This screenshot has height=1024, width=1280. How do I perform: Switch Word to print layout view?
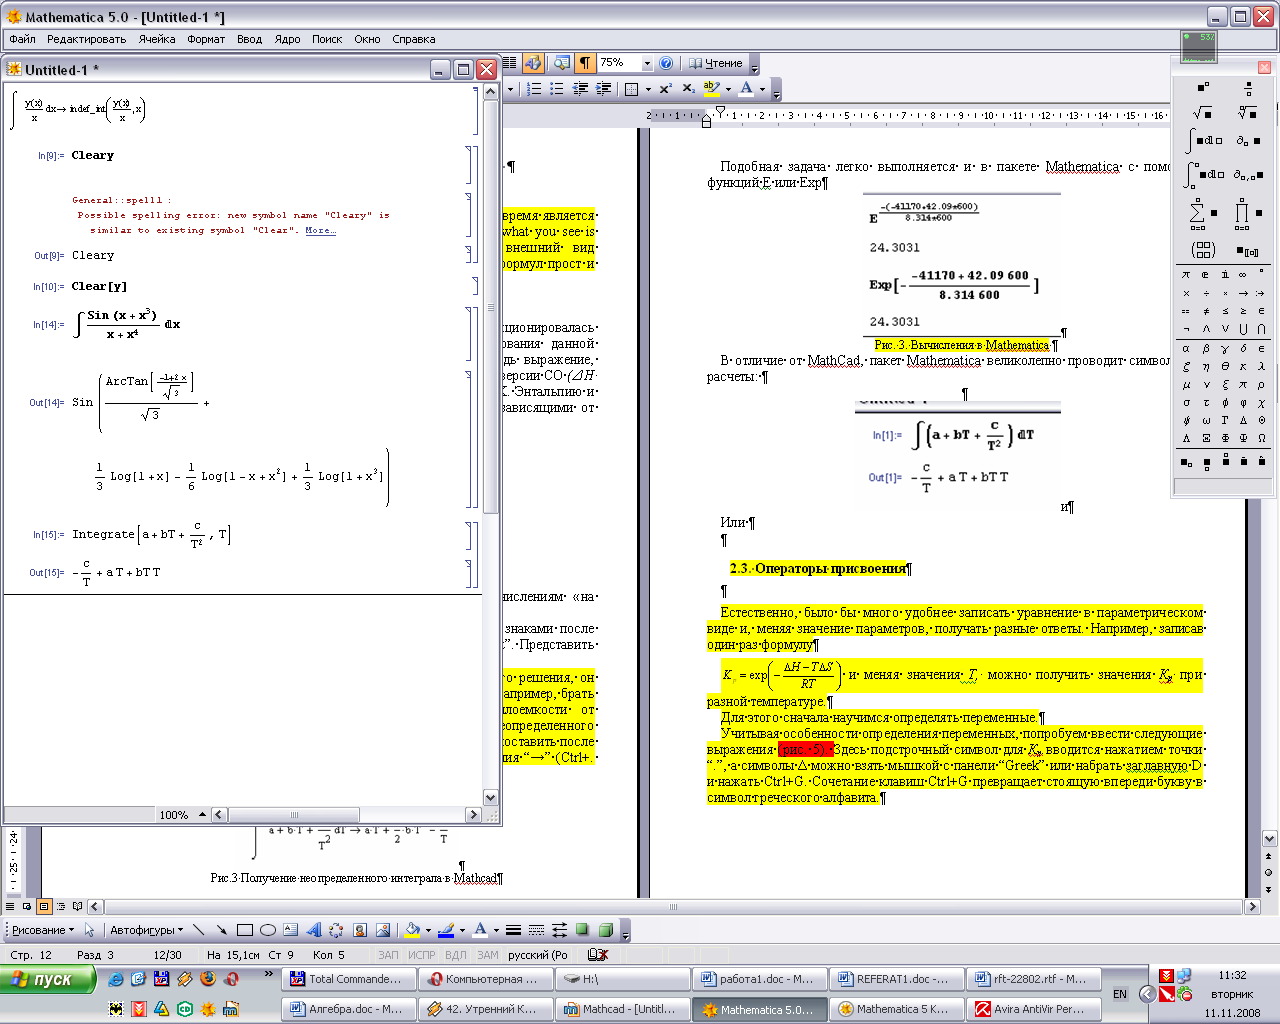(44, 907)
